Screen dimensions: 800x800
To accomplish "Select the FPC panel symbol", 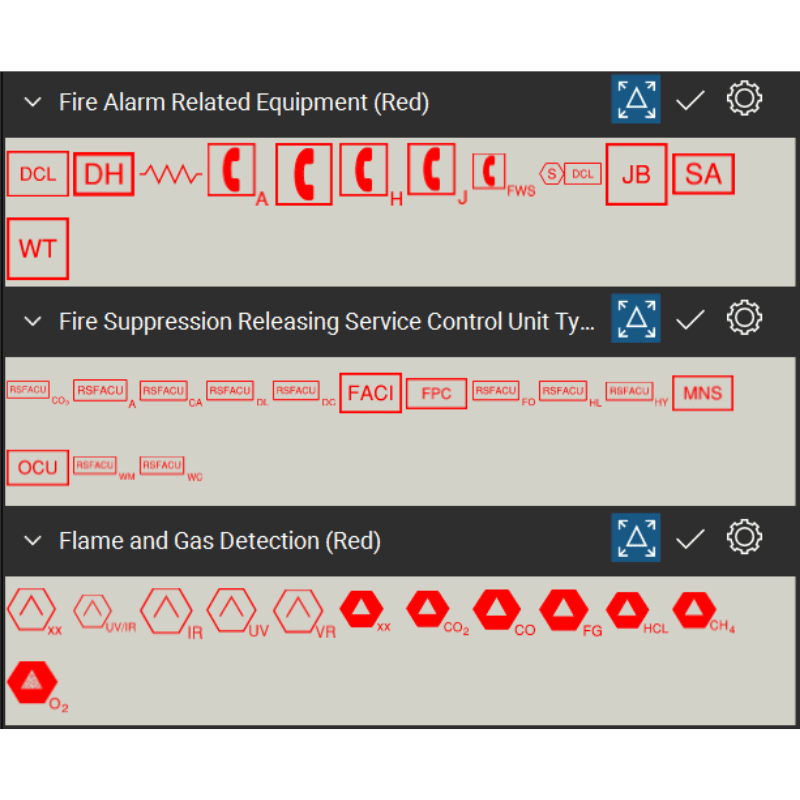I will click(436, 393).
